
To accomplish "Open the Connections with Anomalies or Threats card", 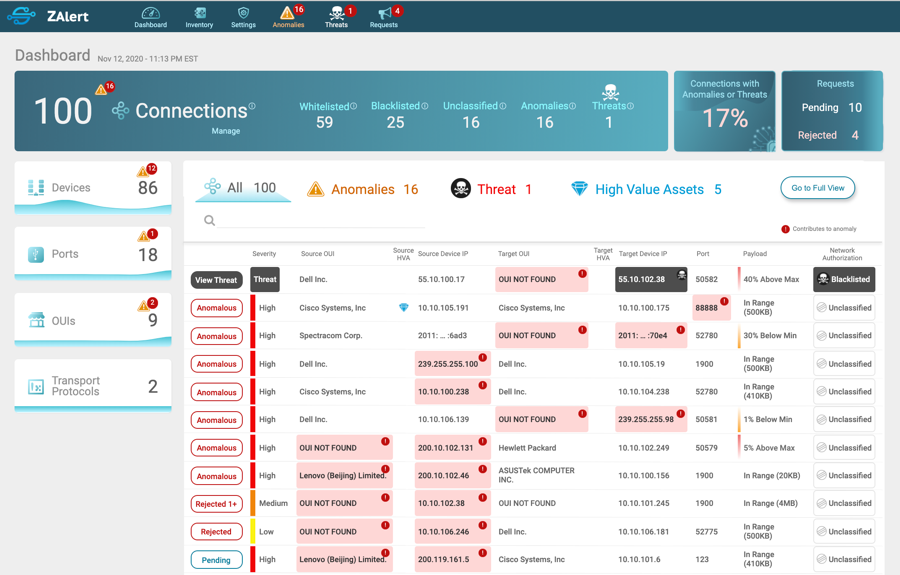I will 724,111.
